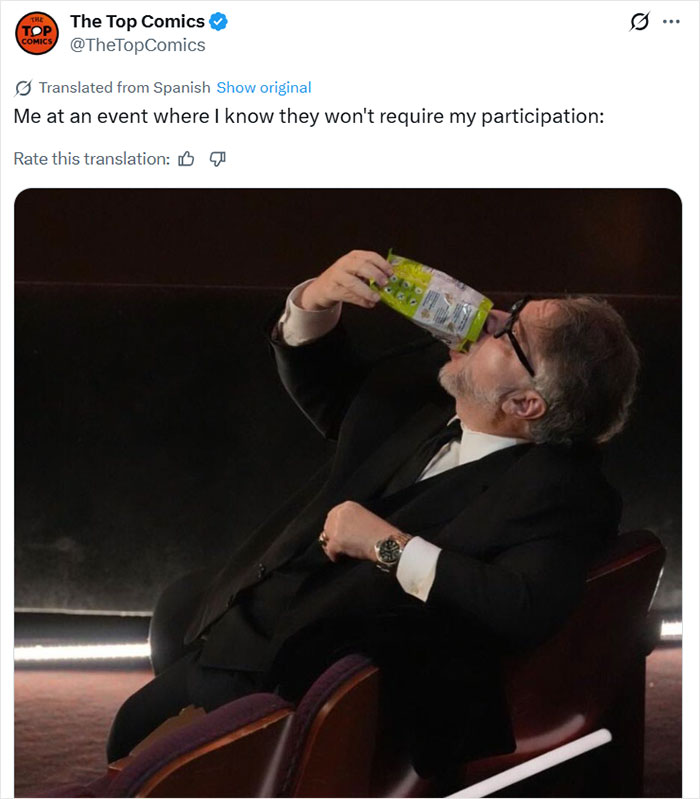Click "The Top Comics" display name
Image resolution: width=700 pixels, height=799 pixels.
point(137,22)
